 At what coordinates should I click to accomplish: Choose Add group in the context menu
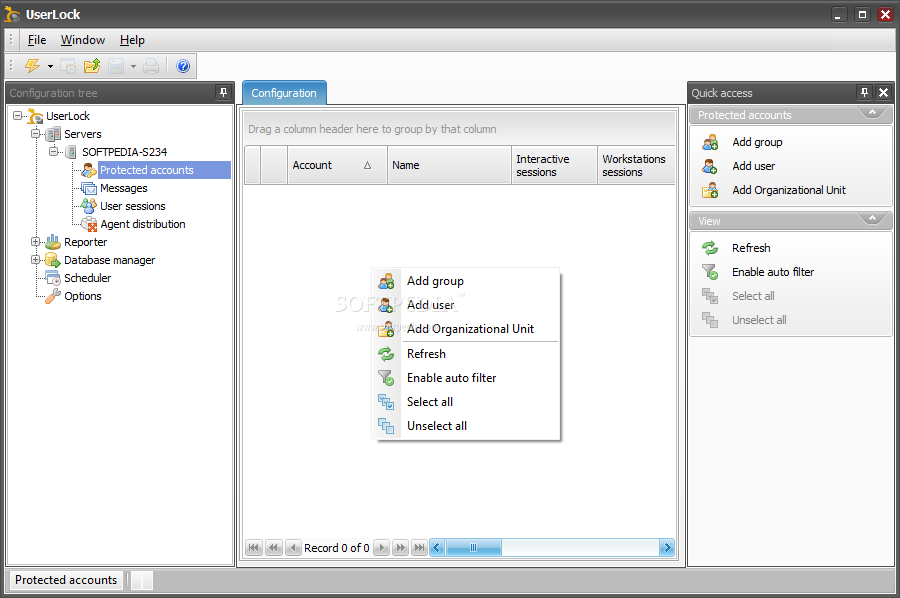click(466, 281)
